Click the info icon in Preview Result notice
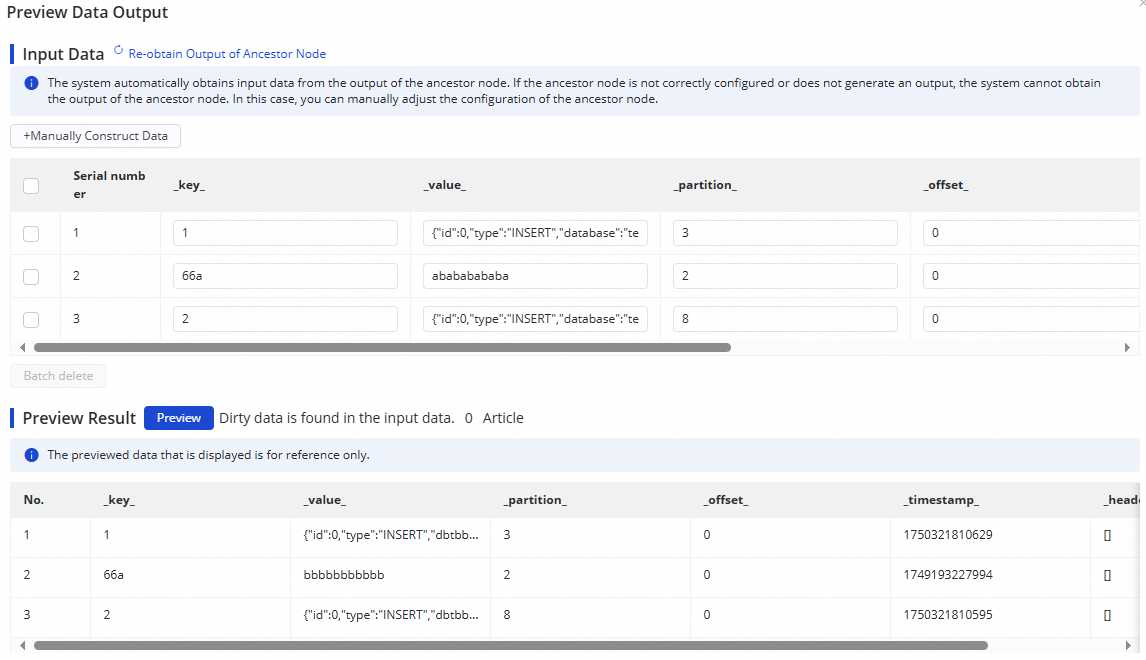1146x660 pixels. (x=31, y=455)
